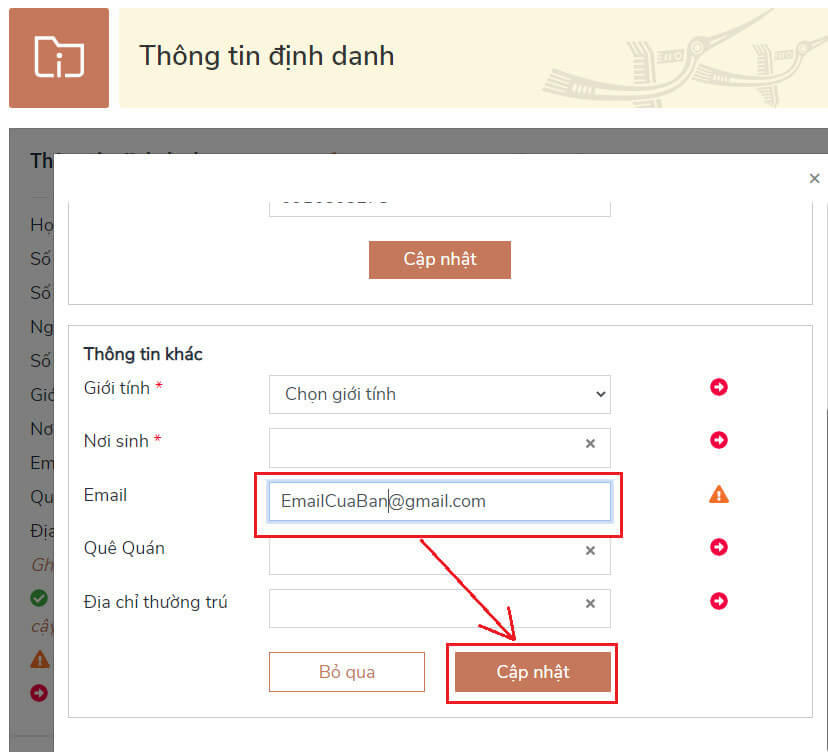
Task: Click inside Địa chỉ thường trú input
Action: click(x=425, y=608)
